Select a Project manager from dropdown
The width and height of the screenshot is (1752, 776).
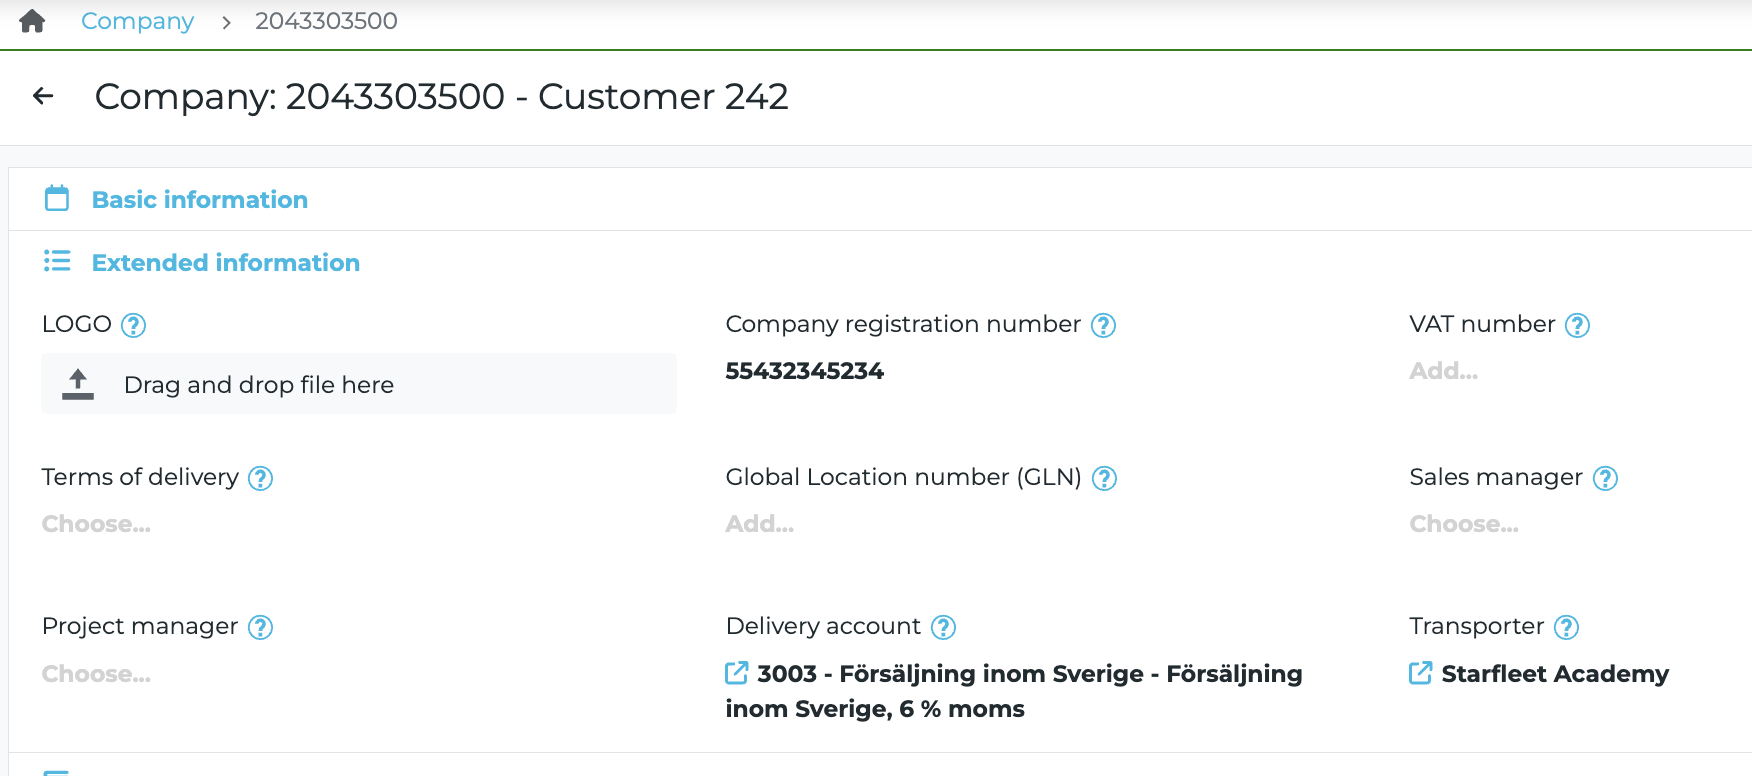(96, 674)
